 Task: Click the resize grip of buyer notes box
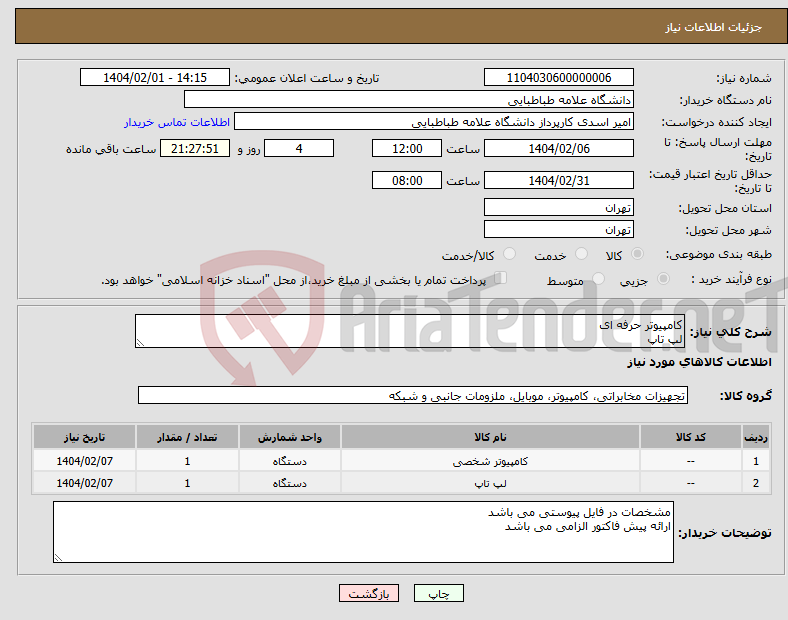point(58,558)
